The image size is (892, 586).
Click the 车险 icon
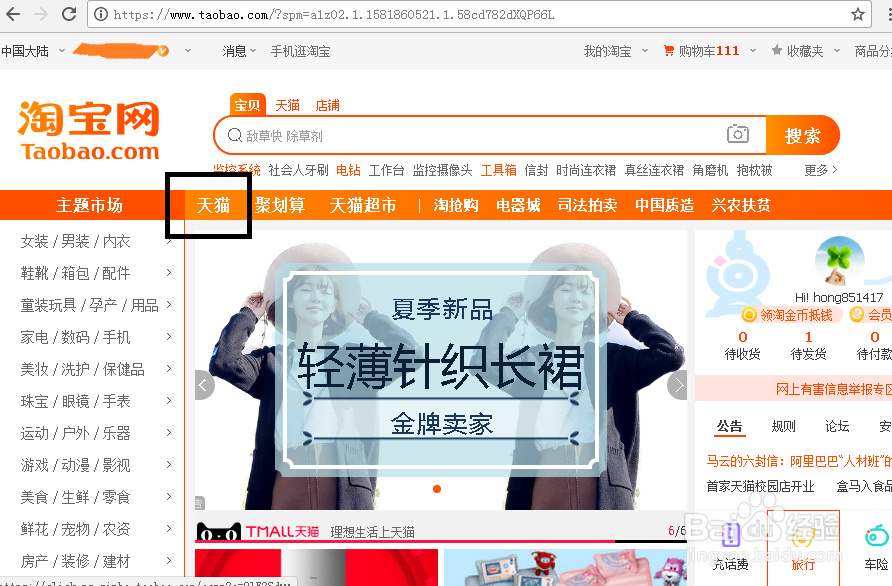[x=876, y=535]
